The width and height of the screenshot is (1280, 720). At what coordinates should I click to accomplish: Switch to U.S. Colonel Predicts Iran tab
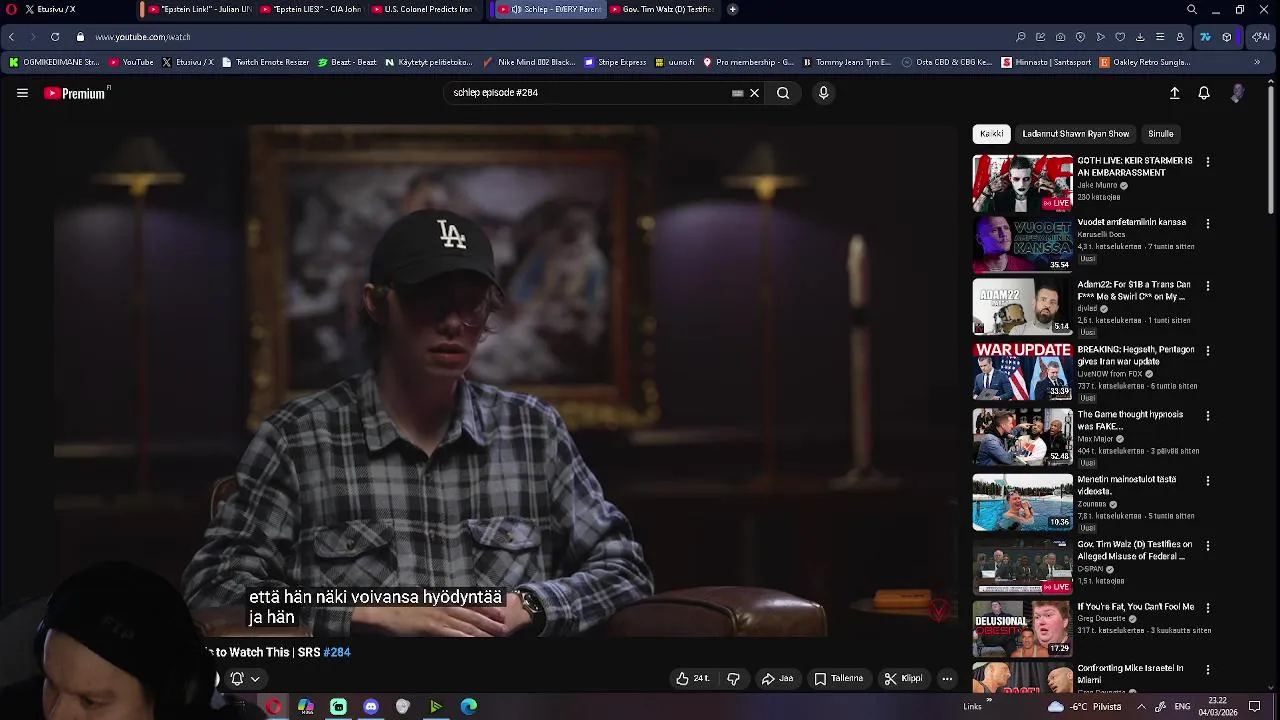click(x=424, y=9)
